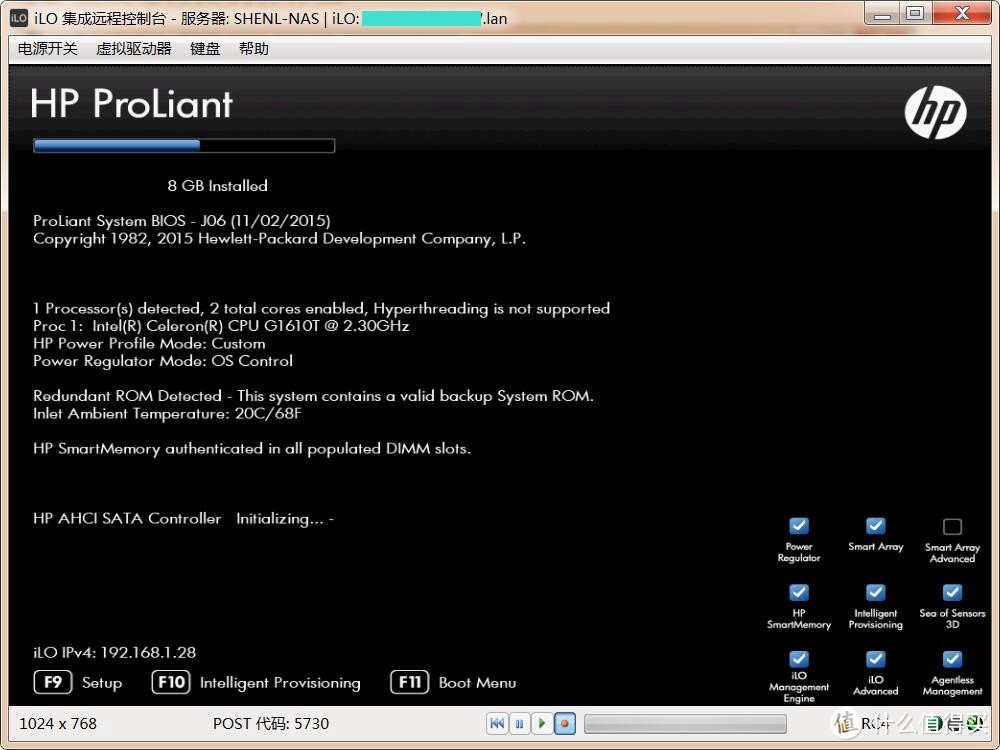Click the HP logo in the console
1000x750 pixels.
pos(935,112)
